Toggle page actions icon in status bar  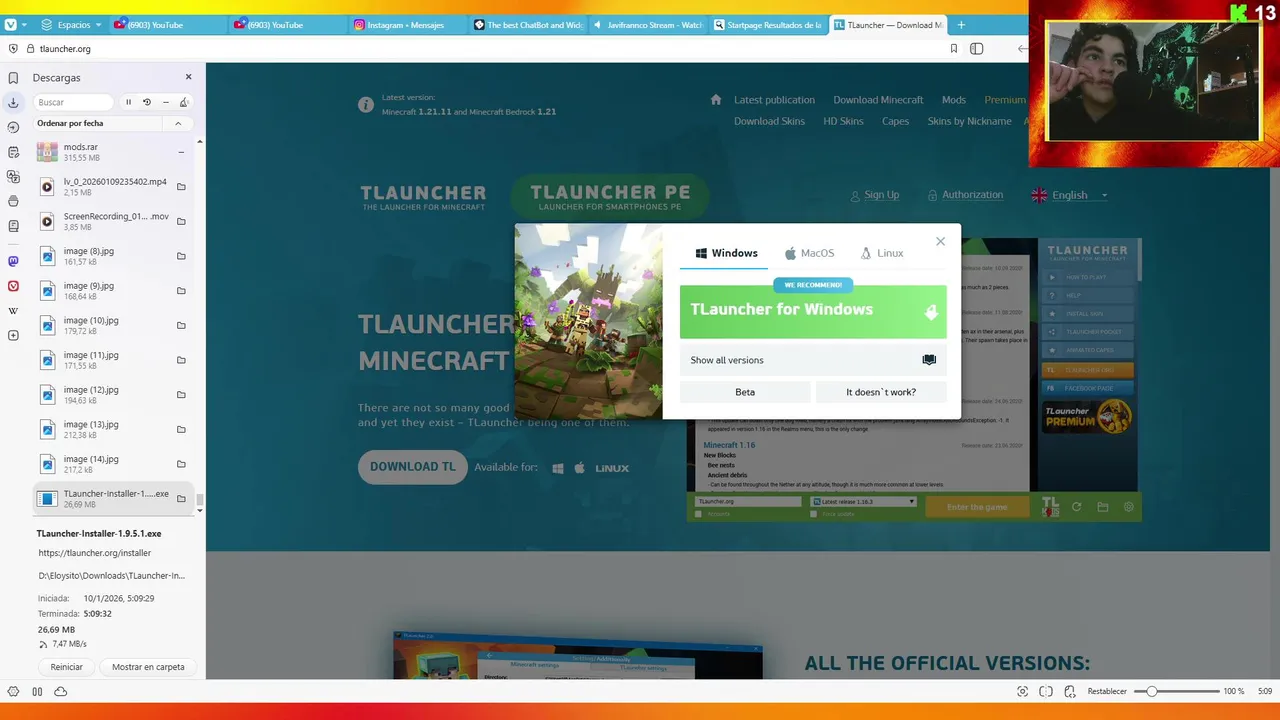(x=1070, y=691)
